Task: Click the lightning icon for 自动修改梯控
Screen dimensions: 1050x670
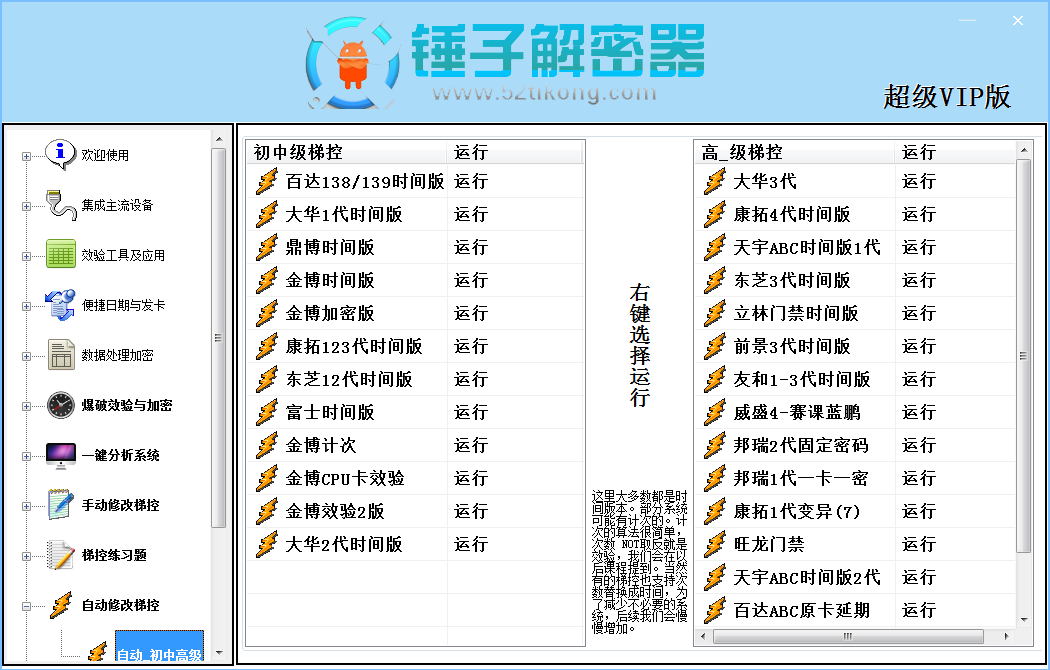Action: [61, 605]
